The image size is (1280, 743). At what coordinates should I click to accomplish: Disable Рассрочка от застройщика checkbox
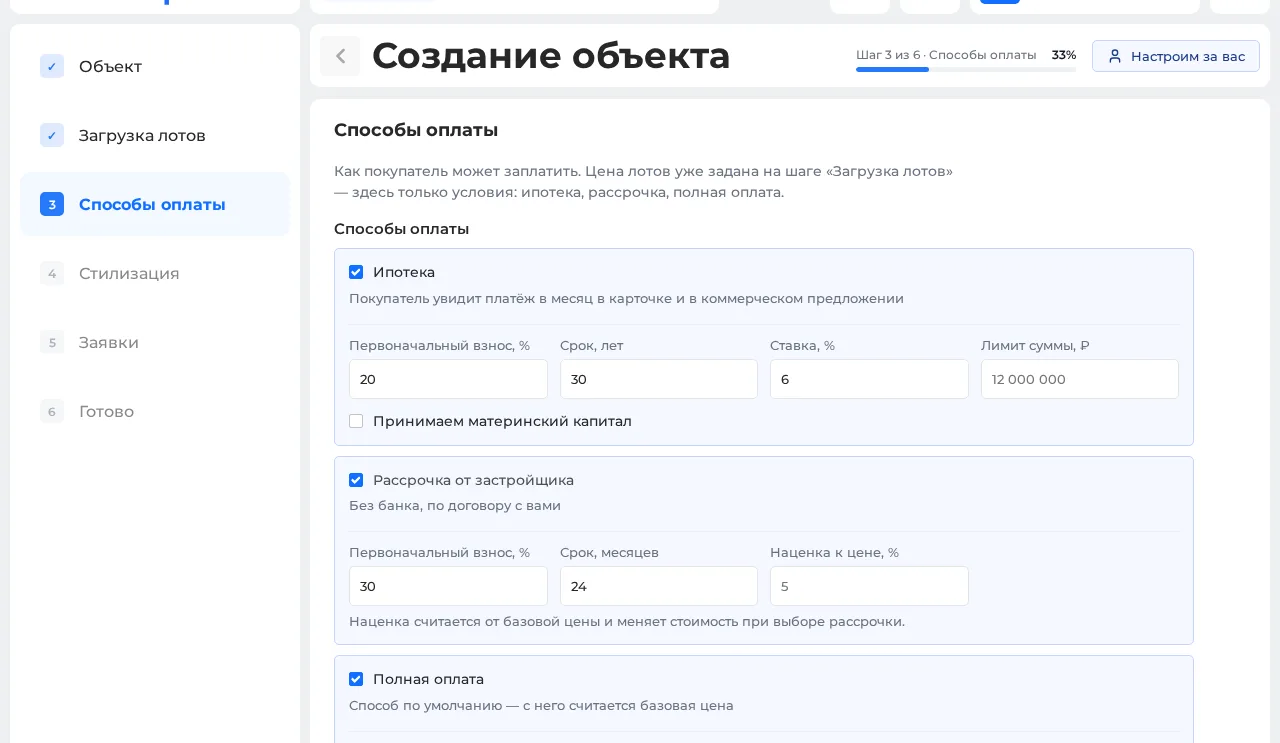click(356, 480)
